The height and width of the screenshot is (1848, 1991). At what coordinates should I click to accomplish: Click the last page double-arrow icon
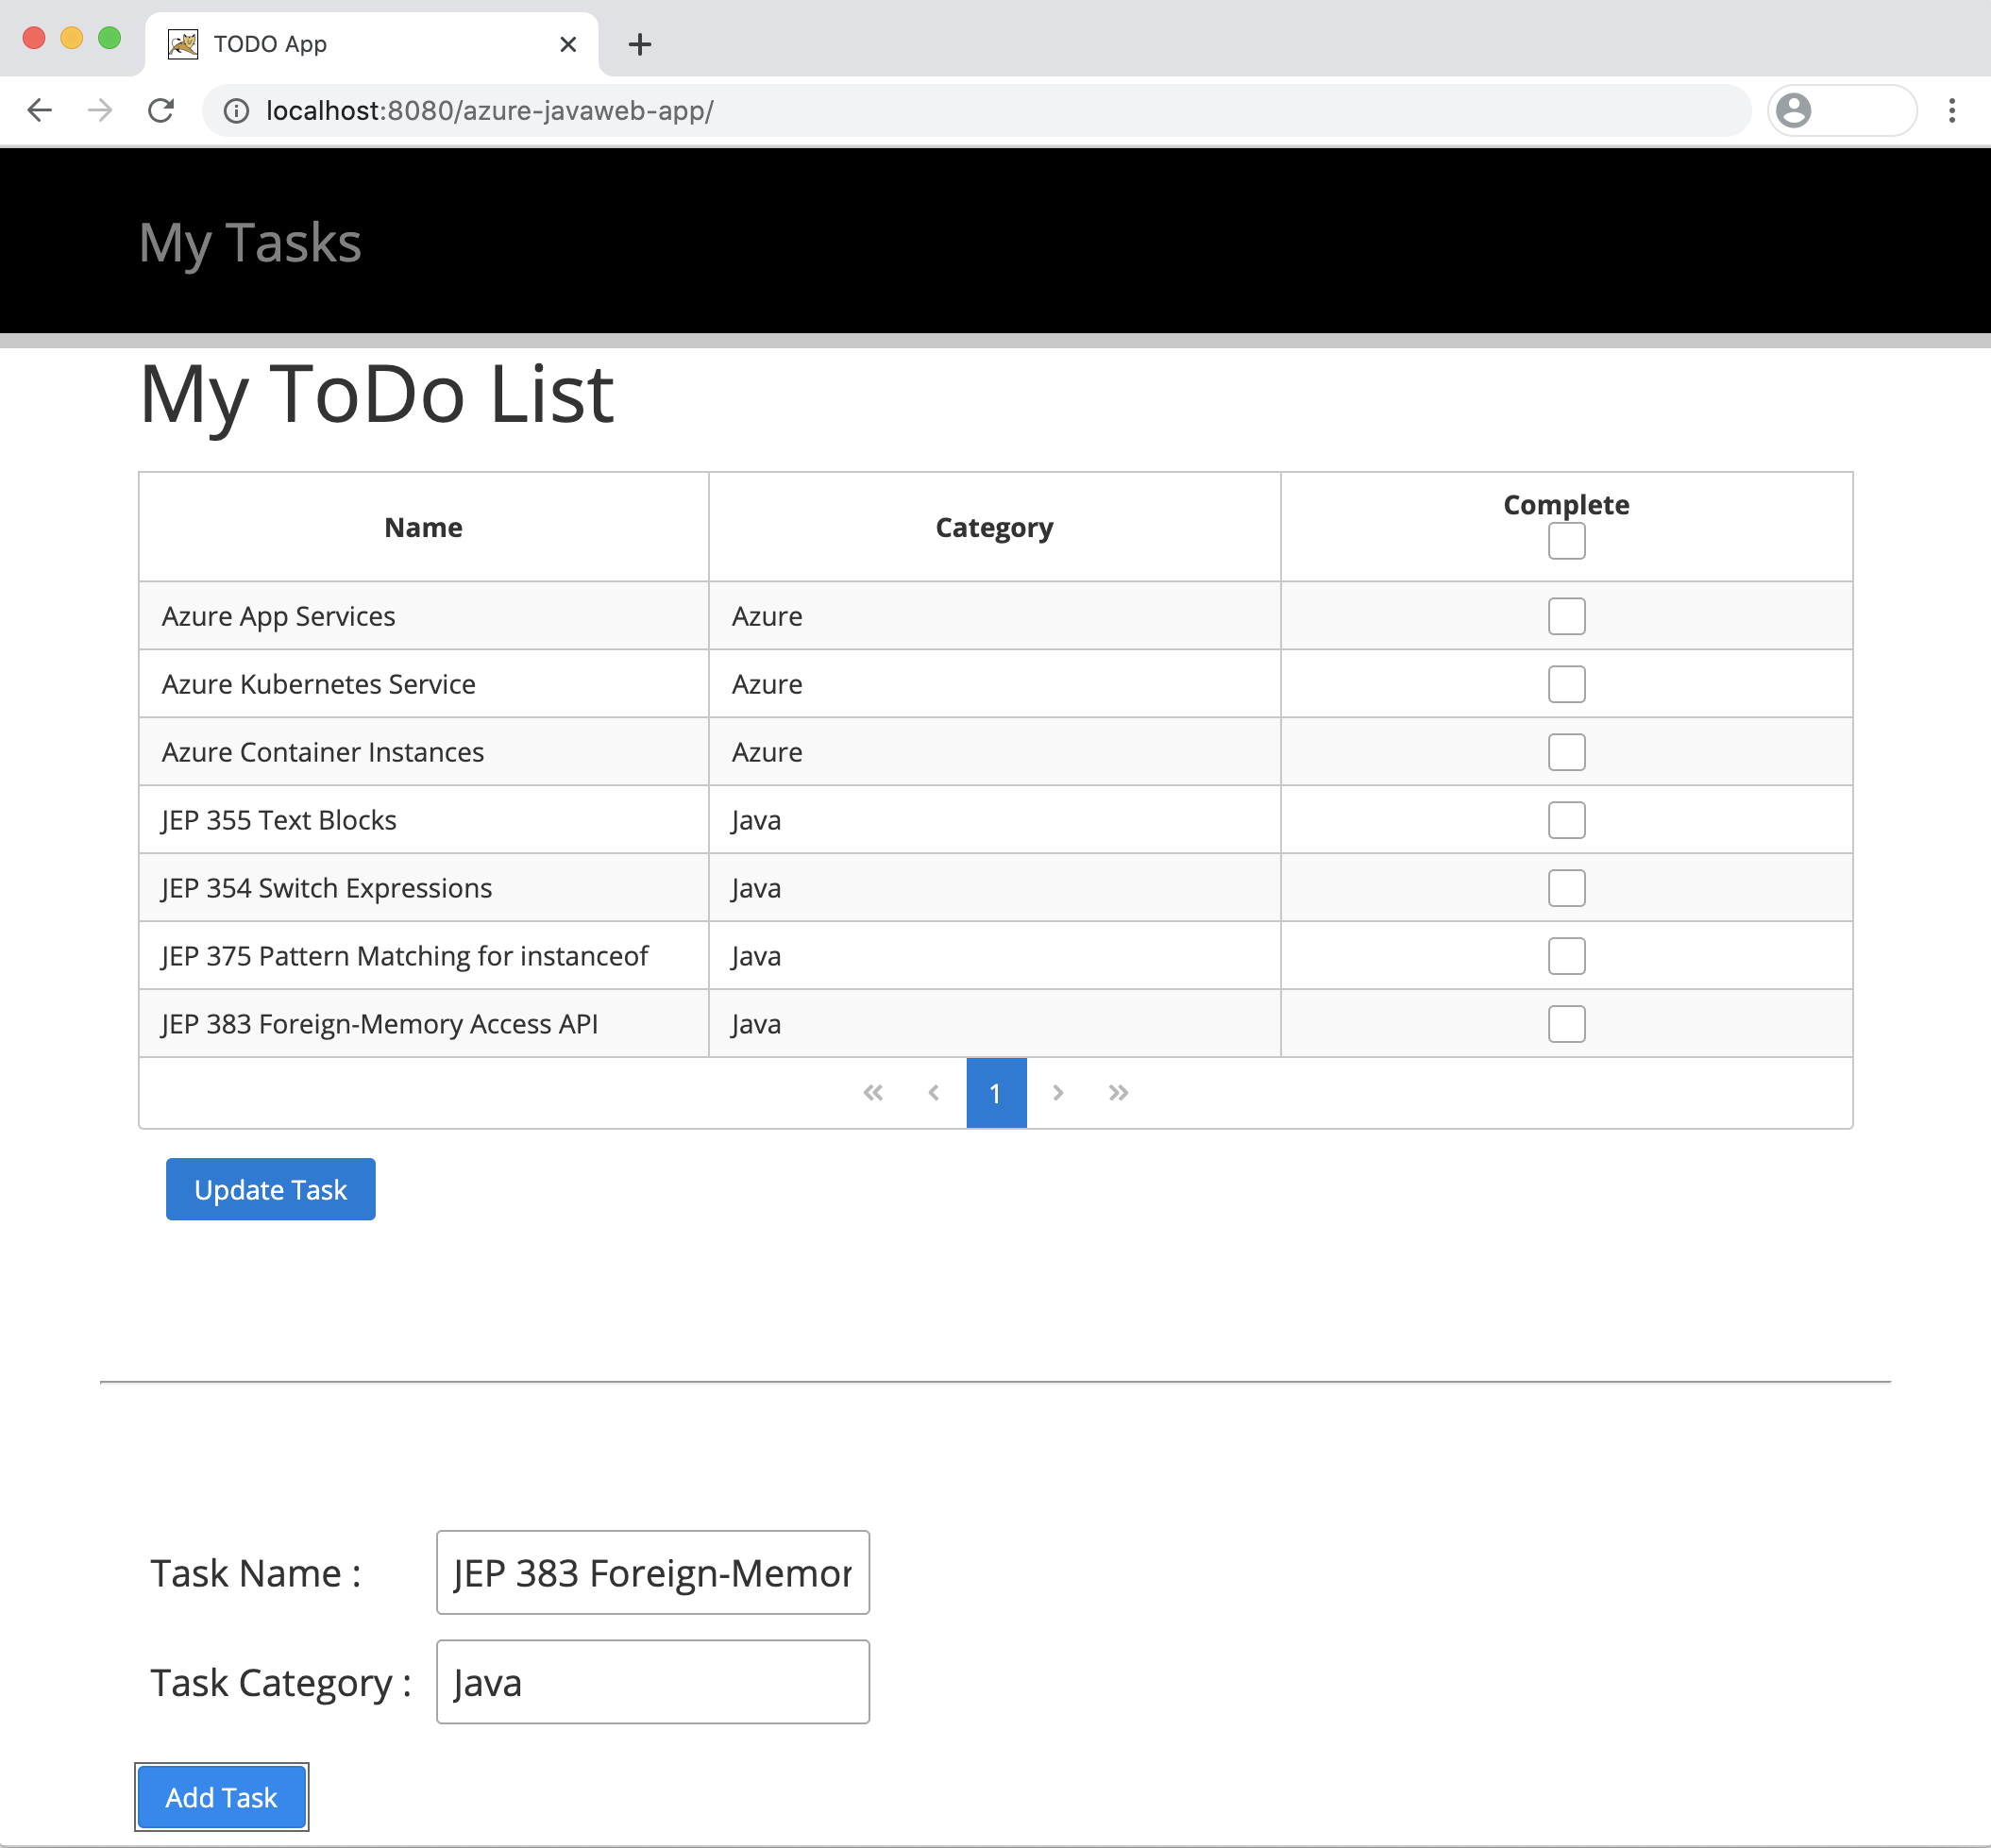(x=1117, y=1093)
